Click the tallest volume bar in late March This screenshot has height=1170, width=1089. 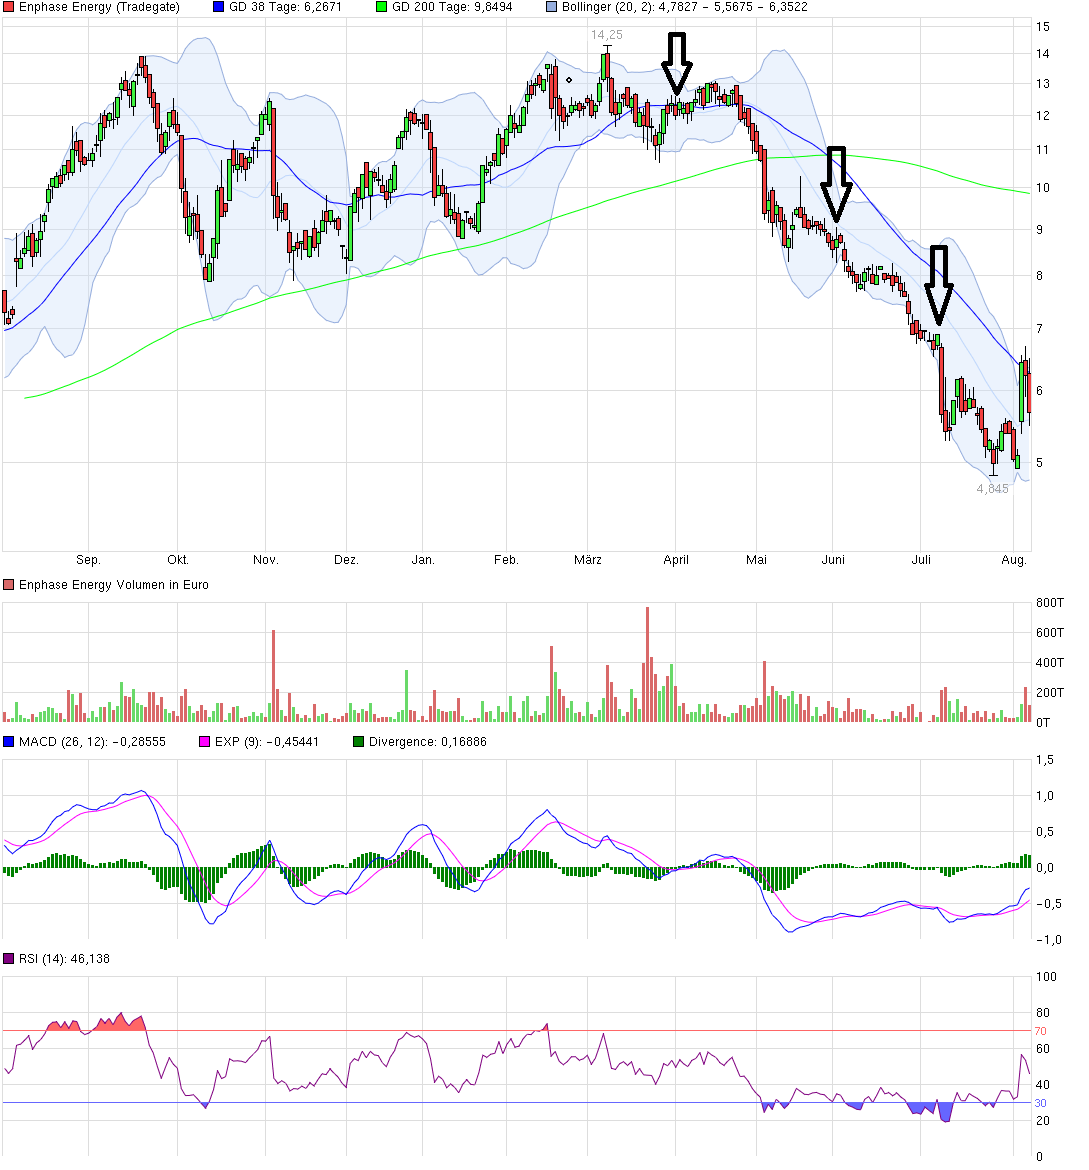pyautogui.click(x=648, y=664)
